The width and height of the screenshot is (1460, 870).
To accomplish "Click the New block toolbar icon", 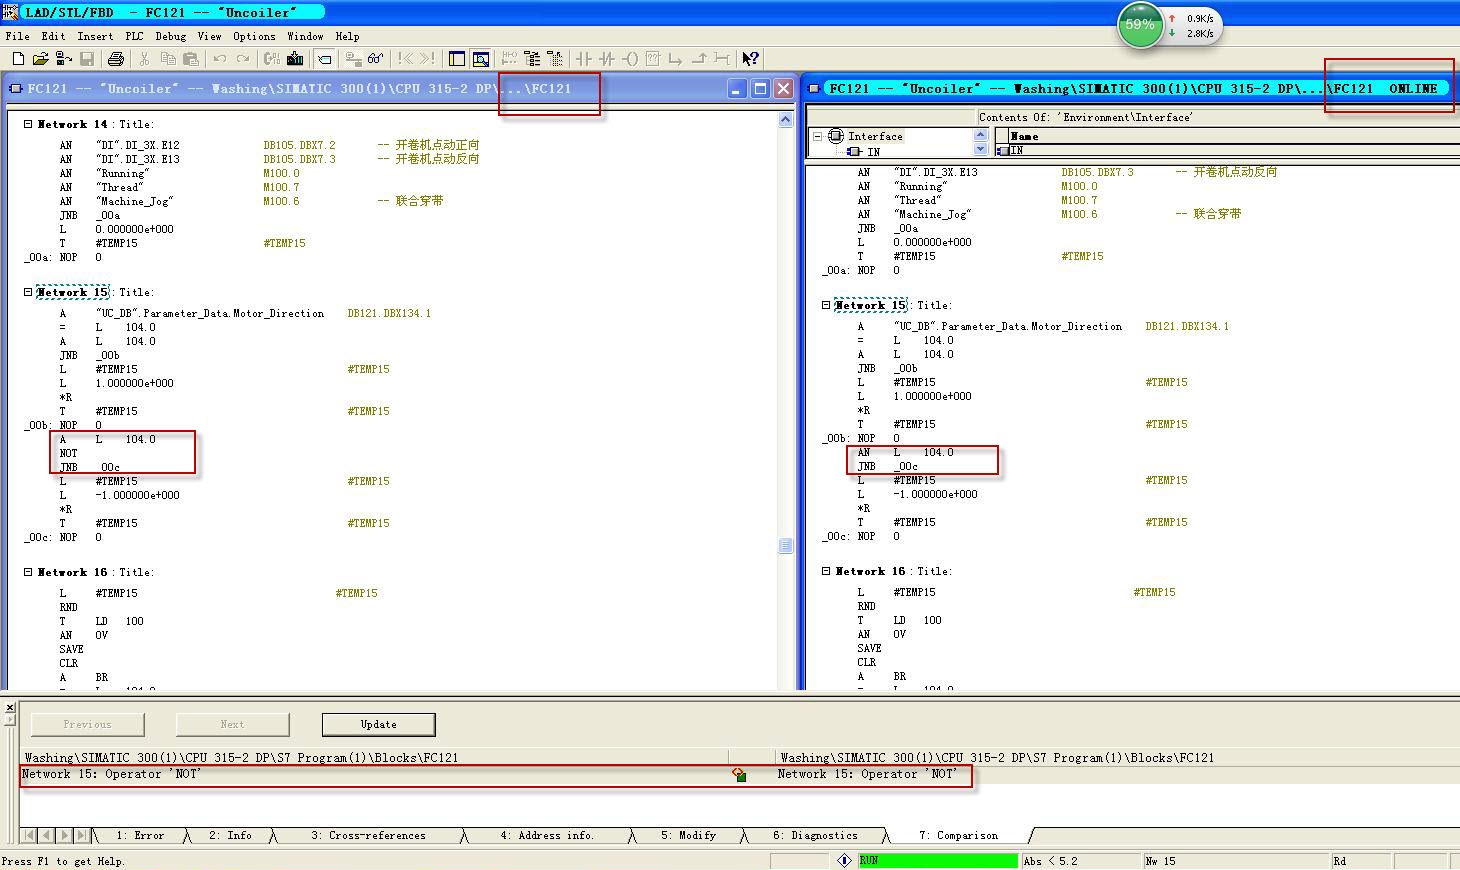I will (18, 59).
